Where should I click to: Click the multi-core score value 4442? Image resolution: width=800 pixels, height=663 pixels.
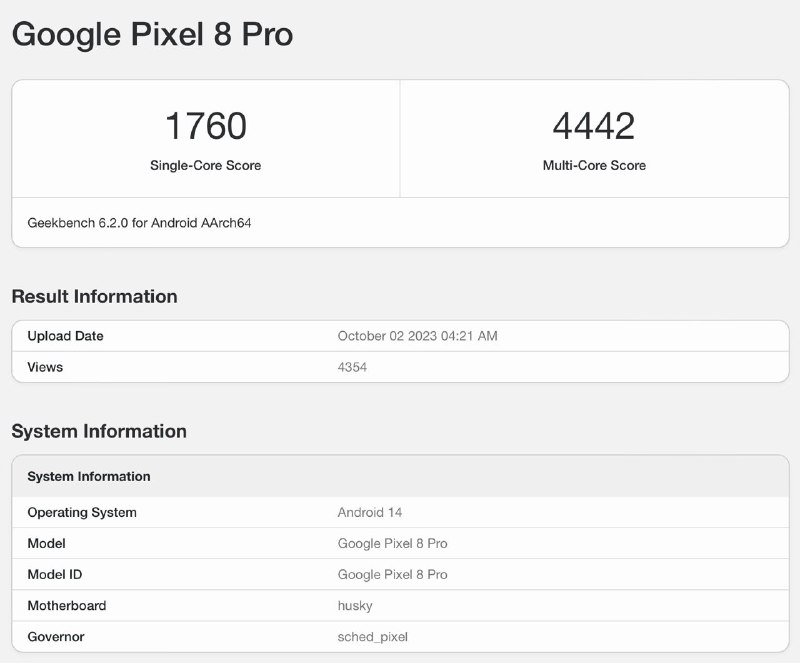coord(594,126)
